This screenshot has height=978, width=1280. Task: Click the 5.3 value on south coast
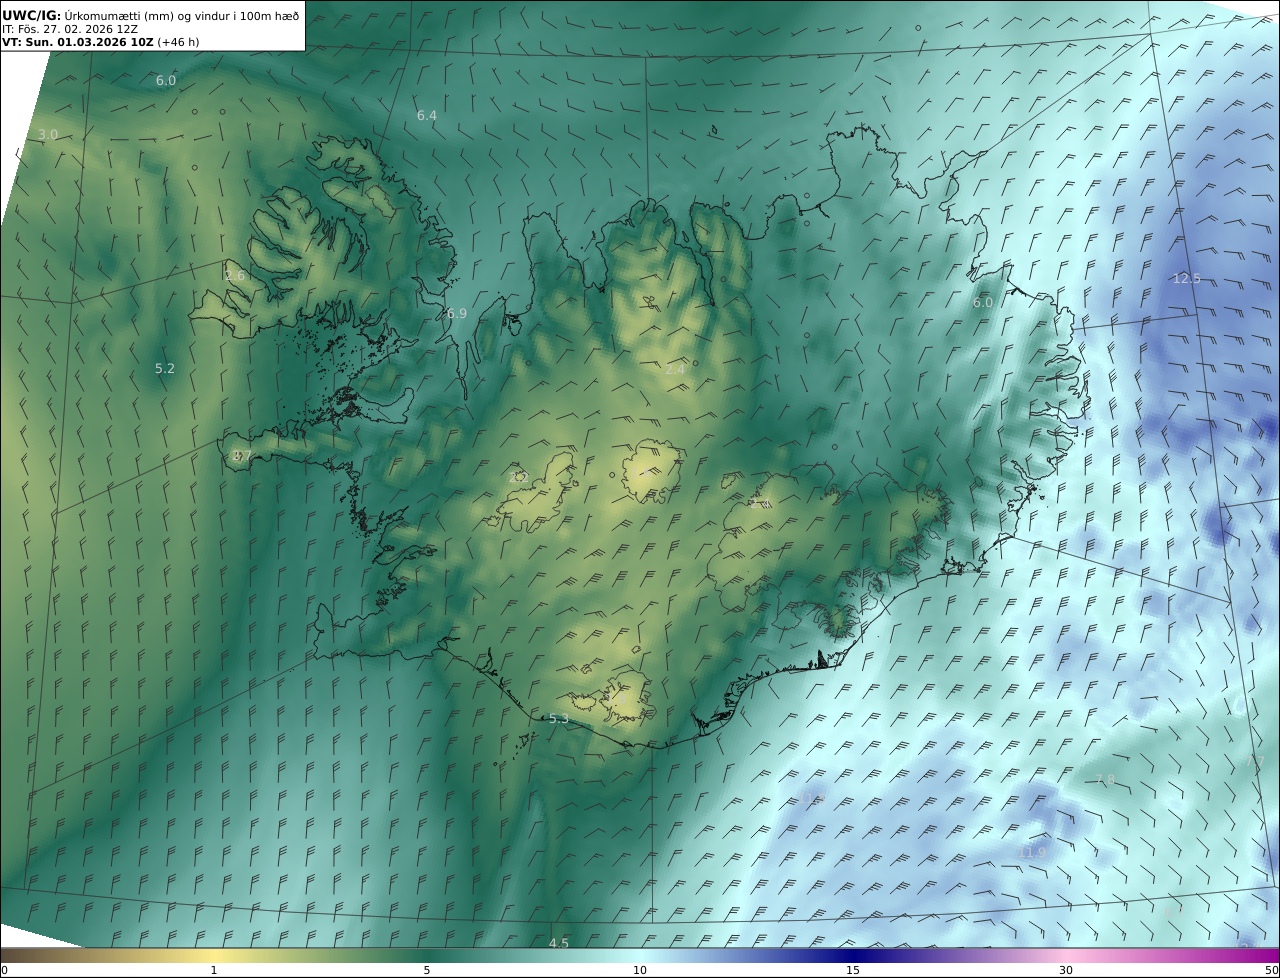pyautogui.click(x=559, y=719)
